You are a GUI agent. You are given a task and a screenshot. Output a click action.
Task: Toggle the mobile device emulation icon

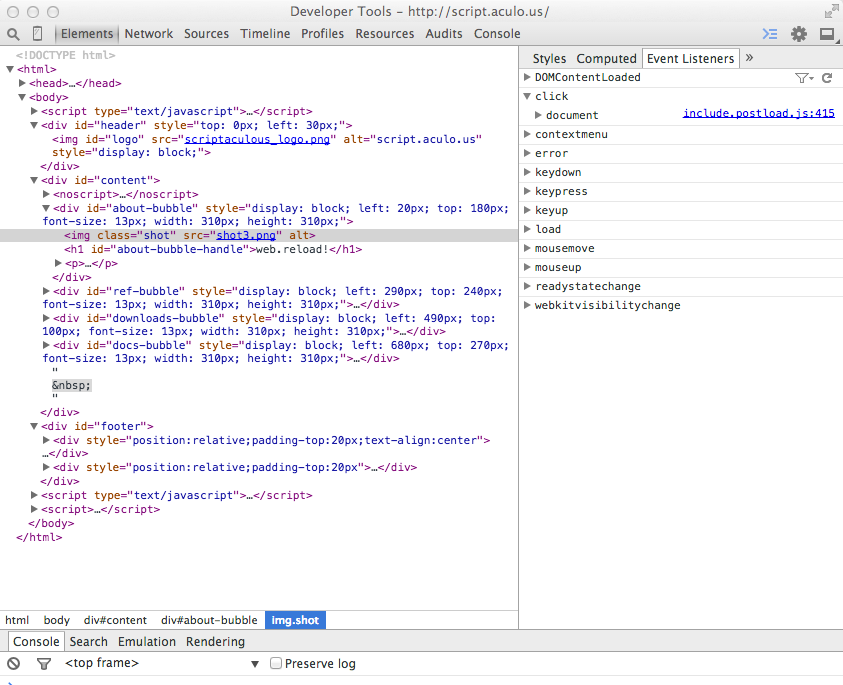37,33
